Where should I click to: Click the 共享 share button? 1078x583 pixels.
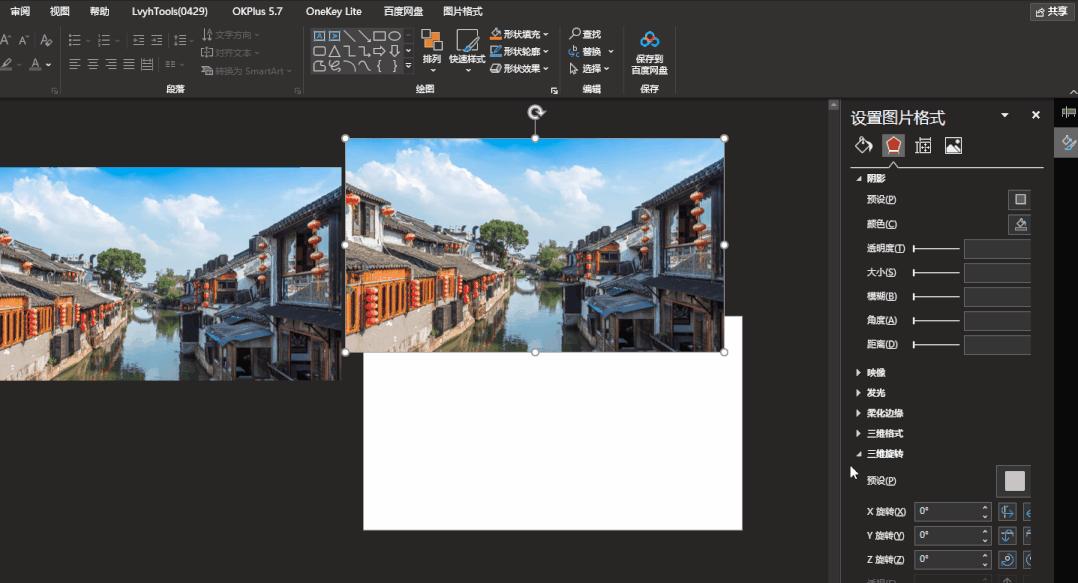(x=1051, y=11)
